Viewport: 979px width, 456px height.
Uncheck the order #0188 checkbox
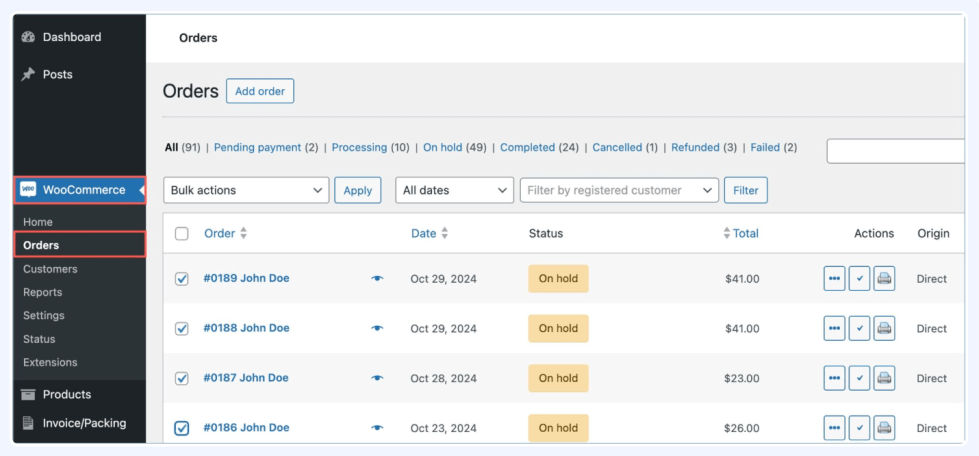(182, 329)
